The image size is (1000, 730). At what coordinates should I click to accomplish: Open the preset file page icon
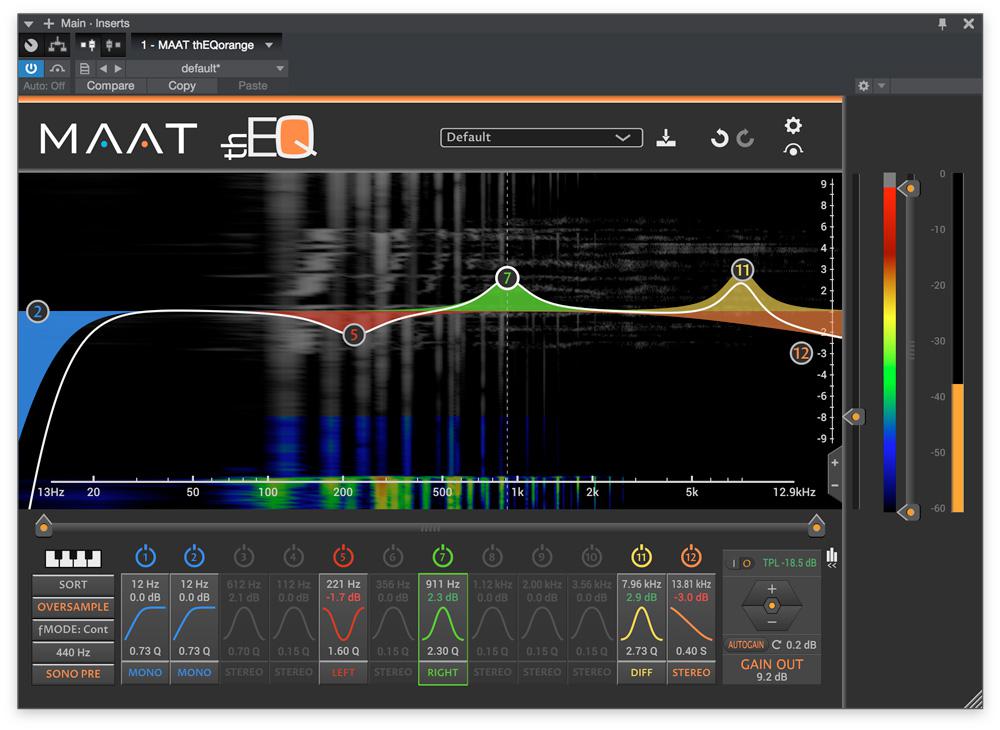click(x=84, y=68)
